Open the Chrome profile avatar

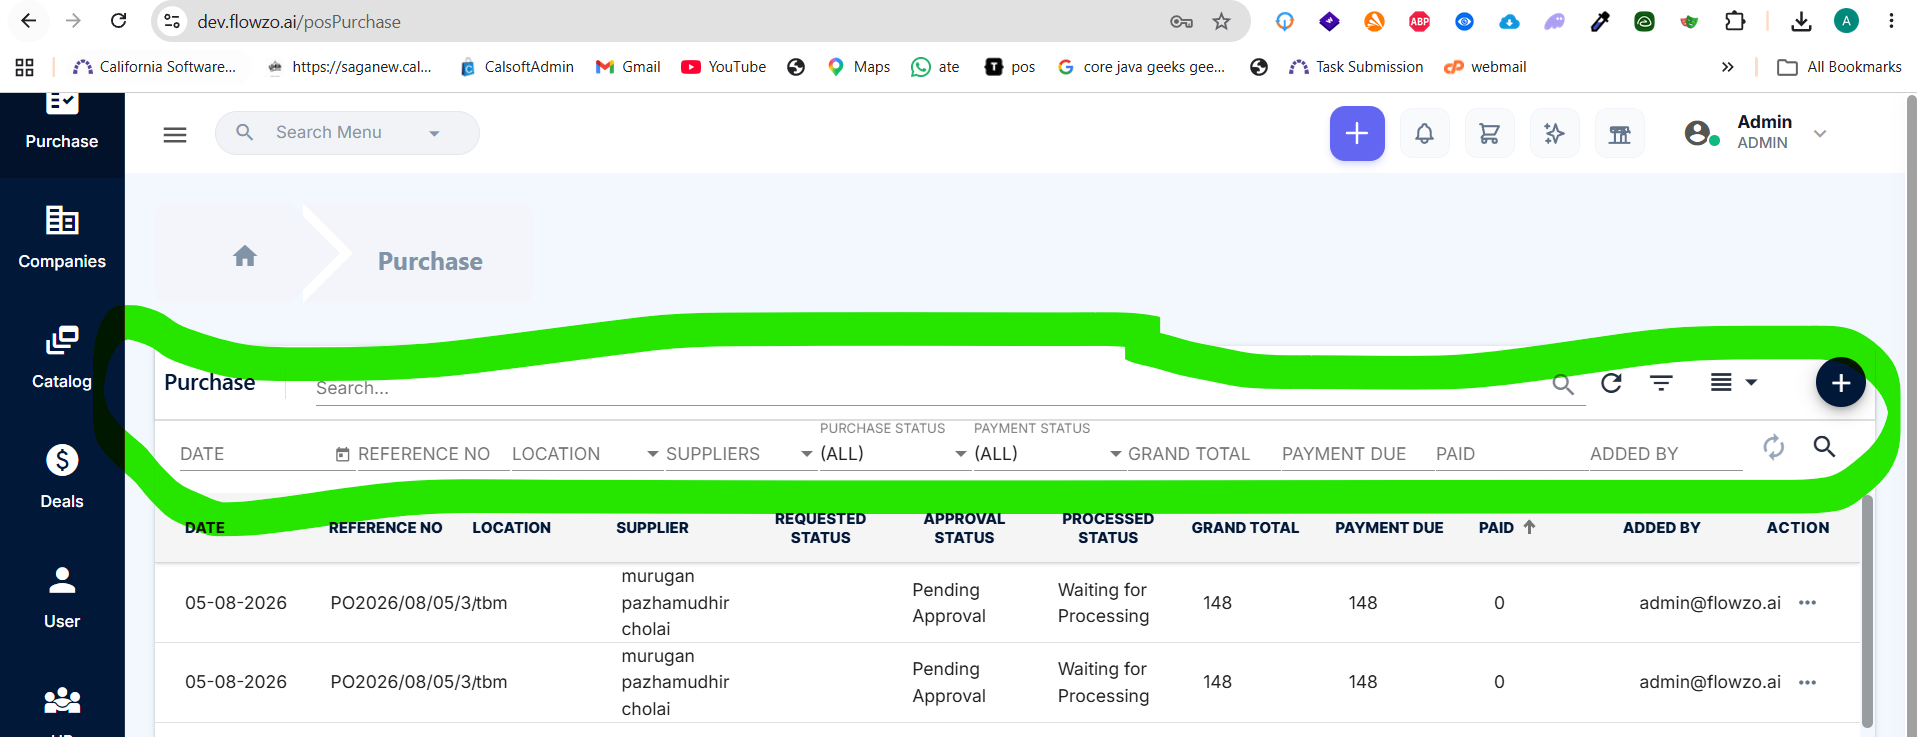click(1846, 21)
